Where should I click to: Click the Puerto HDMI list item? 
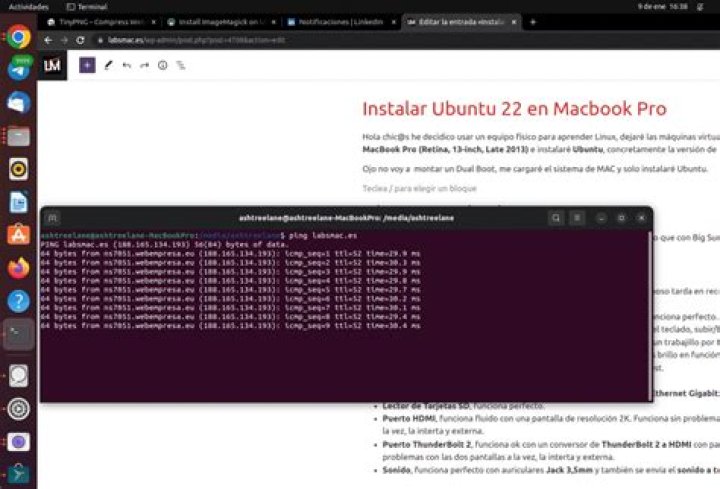[x=551, y=425]
